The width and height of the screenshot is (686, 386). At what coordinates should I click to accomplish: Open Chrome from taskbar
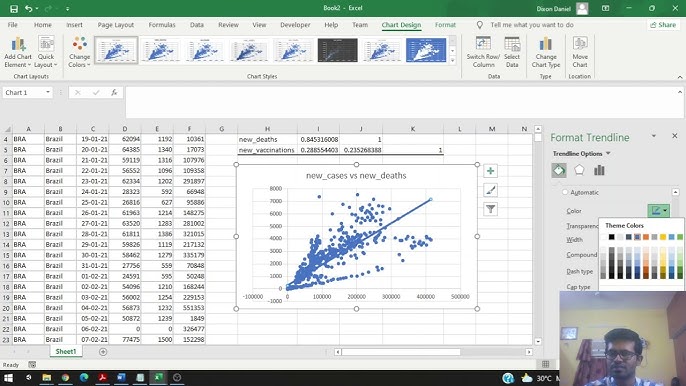coord(65,377)
